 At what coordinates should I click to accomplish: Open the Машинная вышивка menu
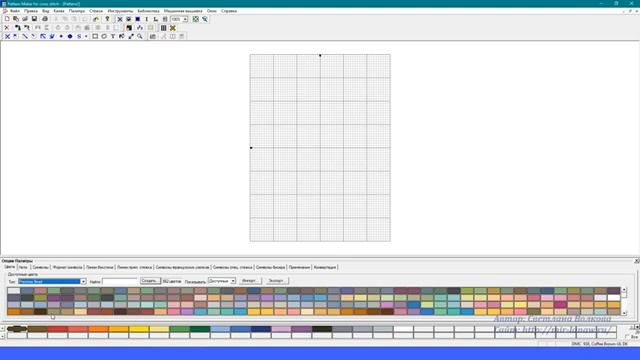[x=183, y=11]
